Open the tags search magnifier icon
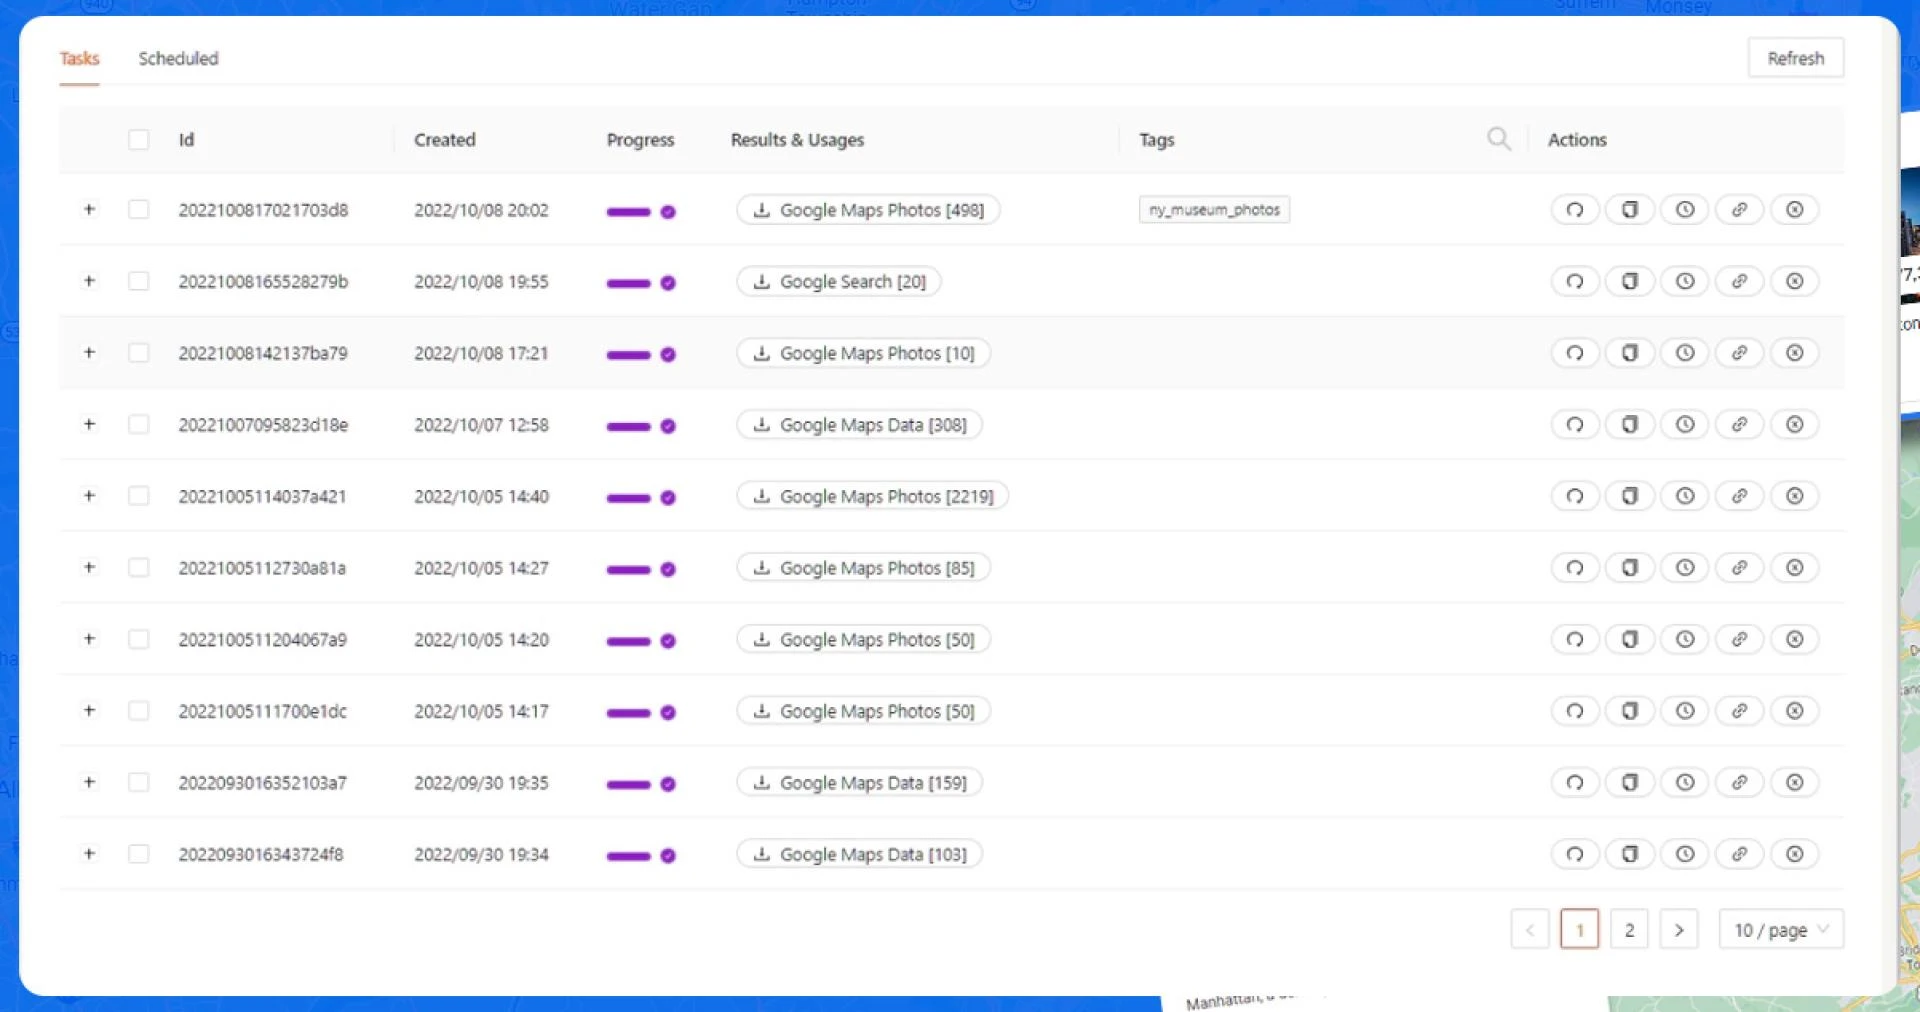The height and width of the screenshot is (1012, 1920). click(1498, 139)
